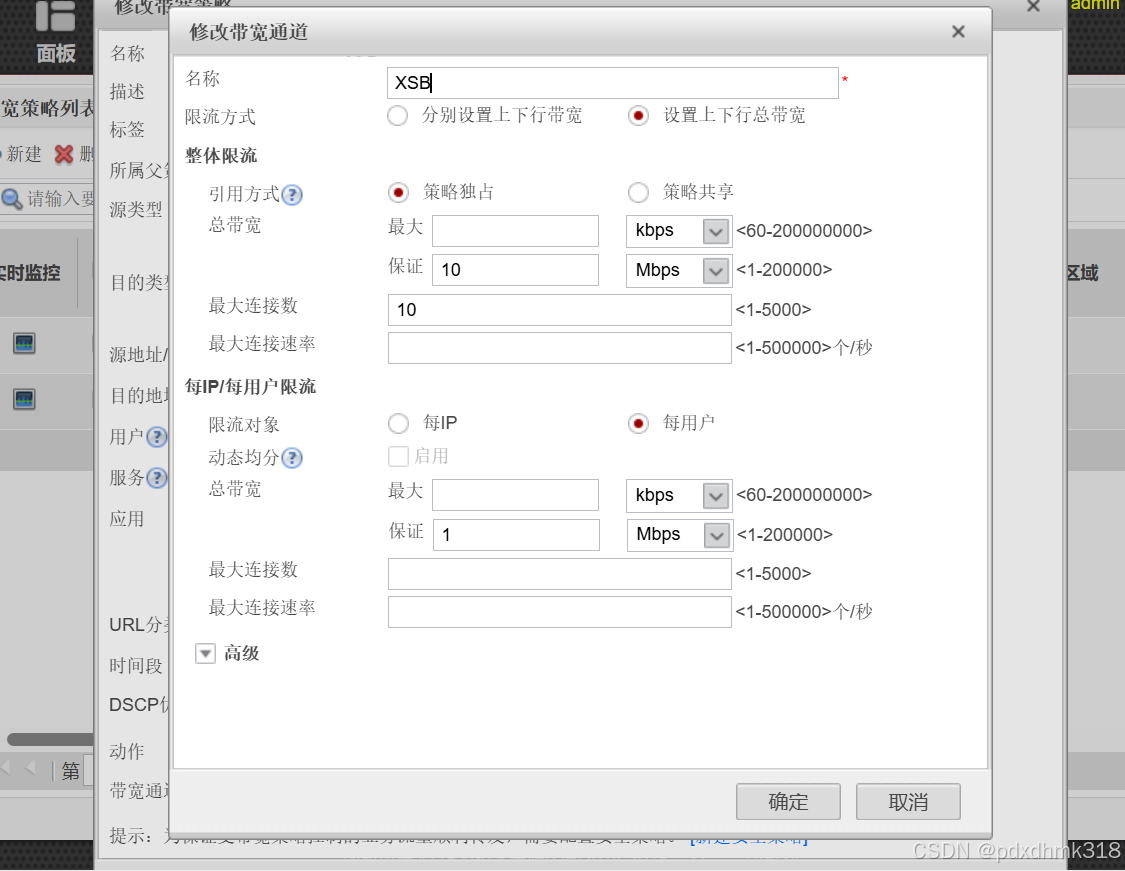Select 每IP as the limit target

(398, 423)
